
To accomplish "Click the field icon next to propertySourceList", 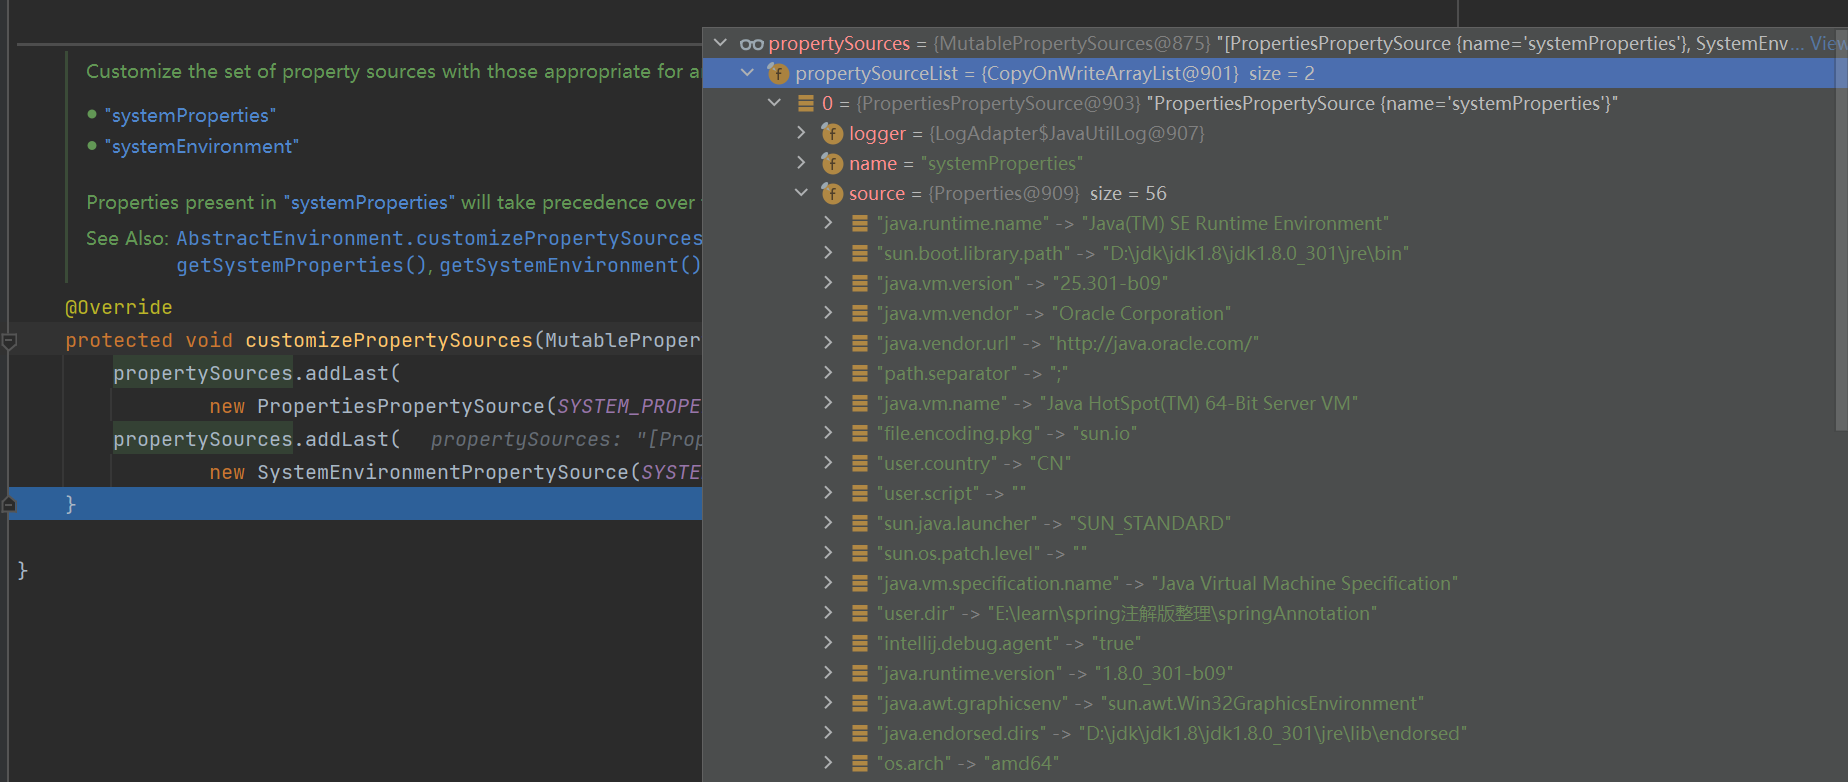I will [x=778, y=74].
